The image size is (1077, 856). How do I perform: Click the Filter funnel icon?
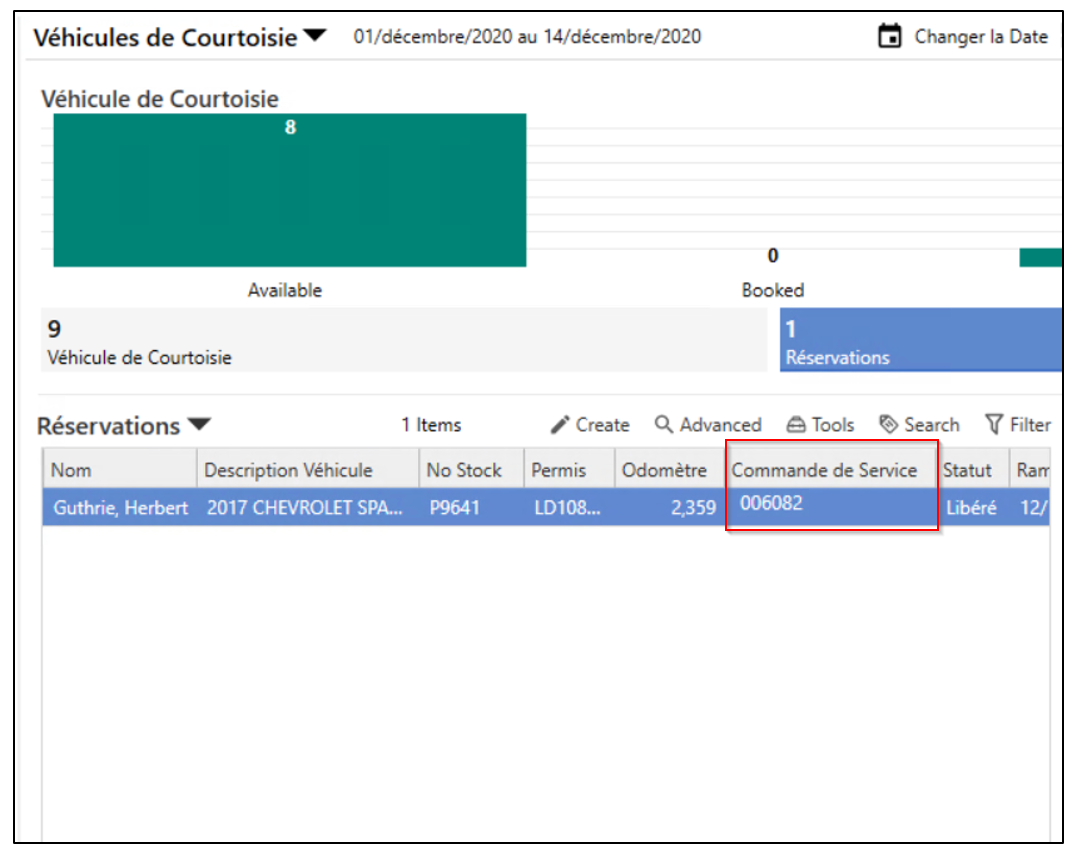tap(993, 425)
